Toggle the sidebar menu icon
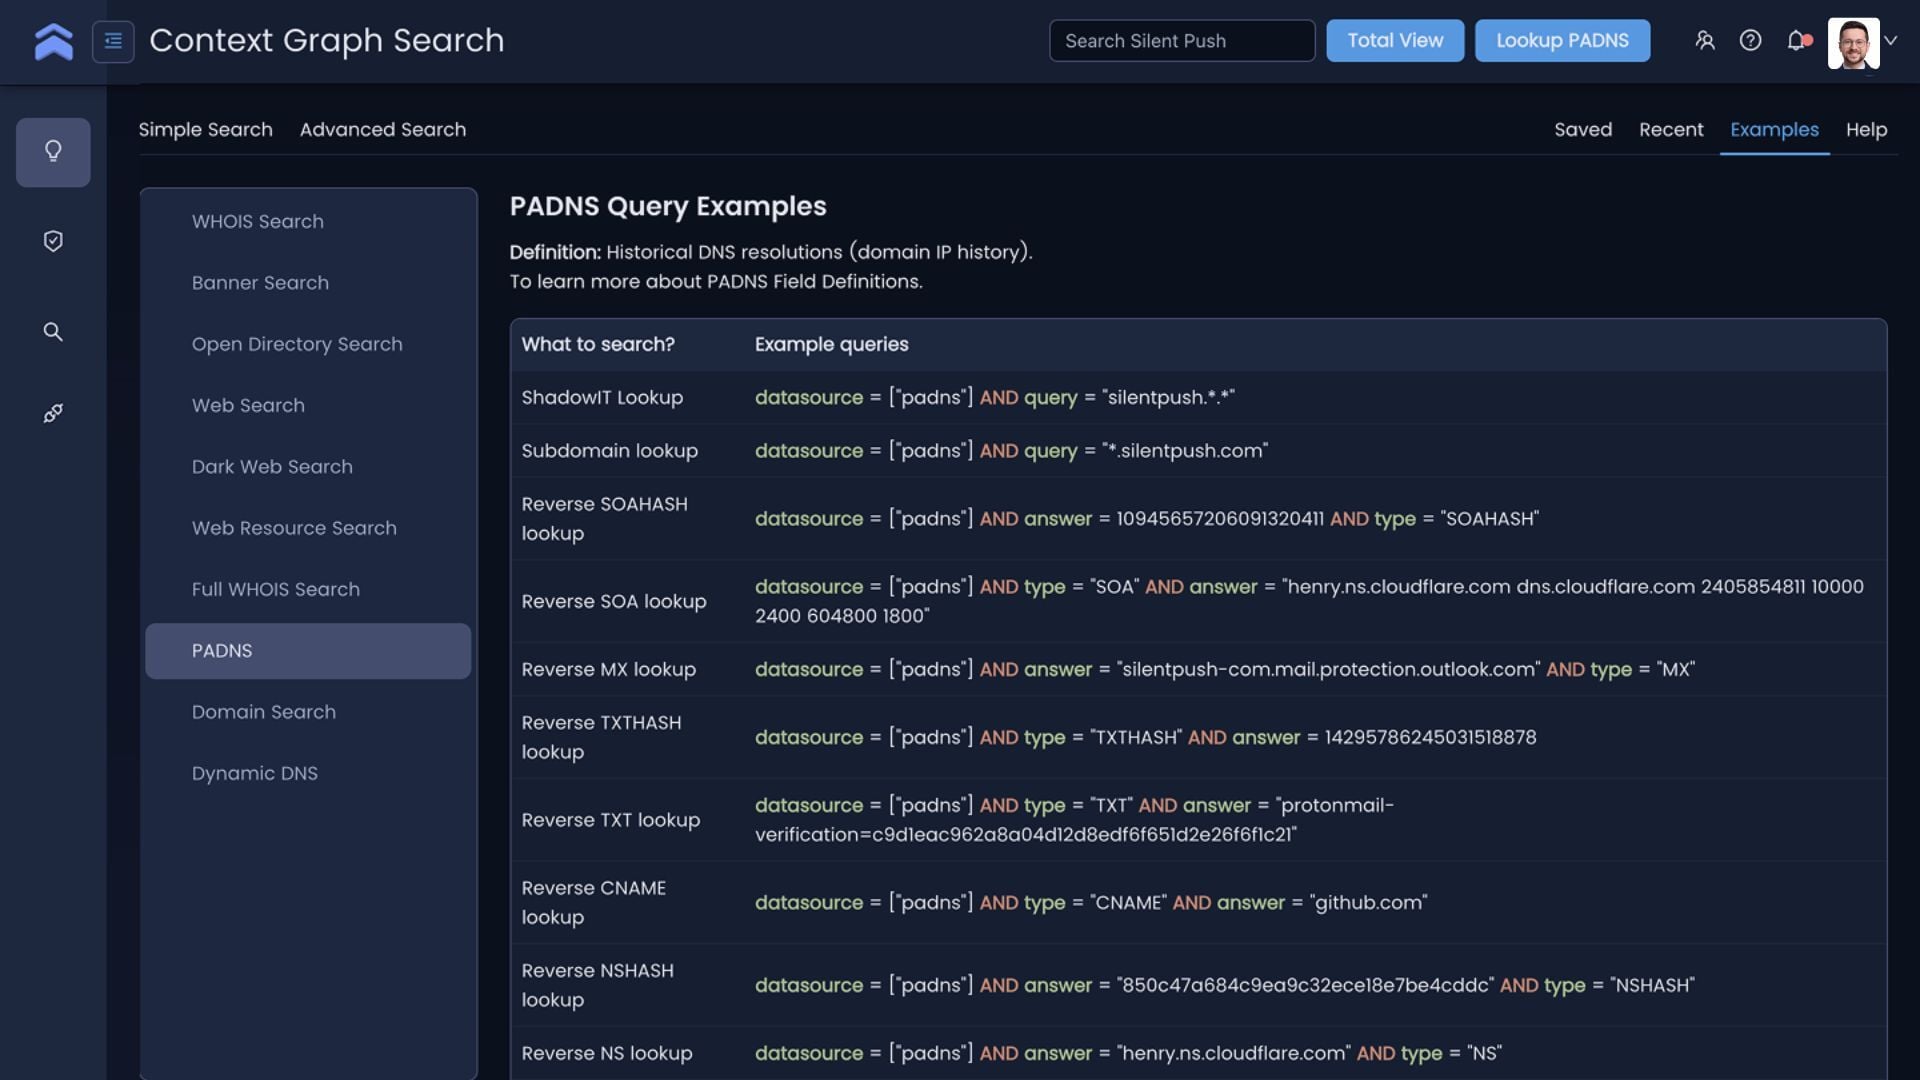Image resolution: width=1920 pixels, height=1080 pixels. click(113, 41)
